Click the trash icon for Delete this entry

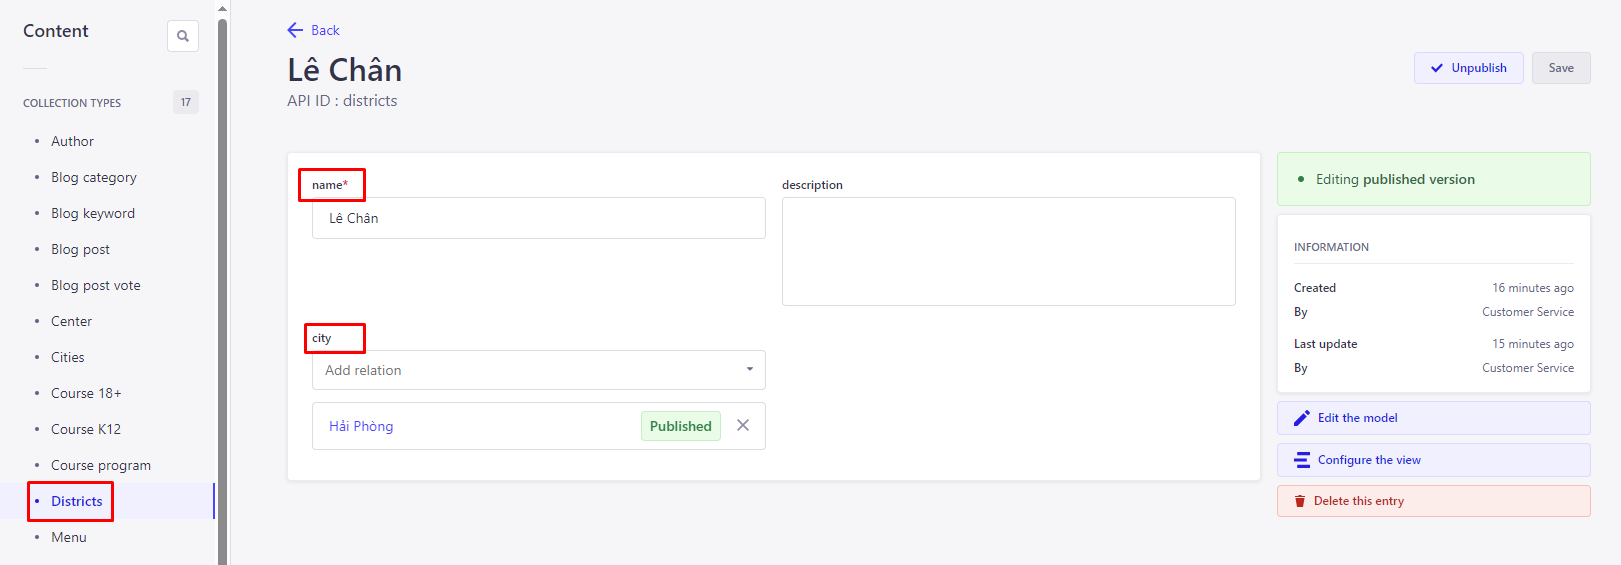point(1300,501)
